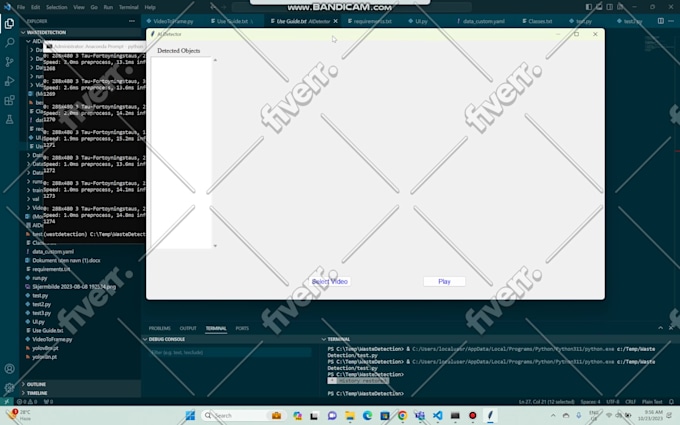Collapse the DEBUG CONSOLE section
The image size is (680, 425).
coord(167,339)
